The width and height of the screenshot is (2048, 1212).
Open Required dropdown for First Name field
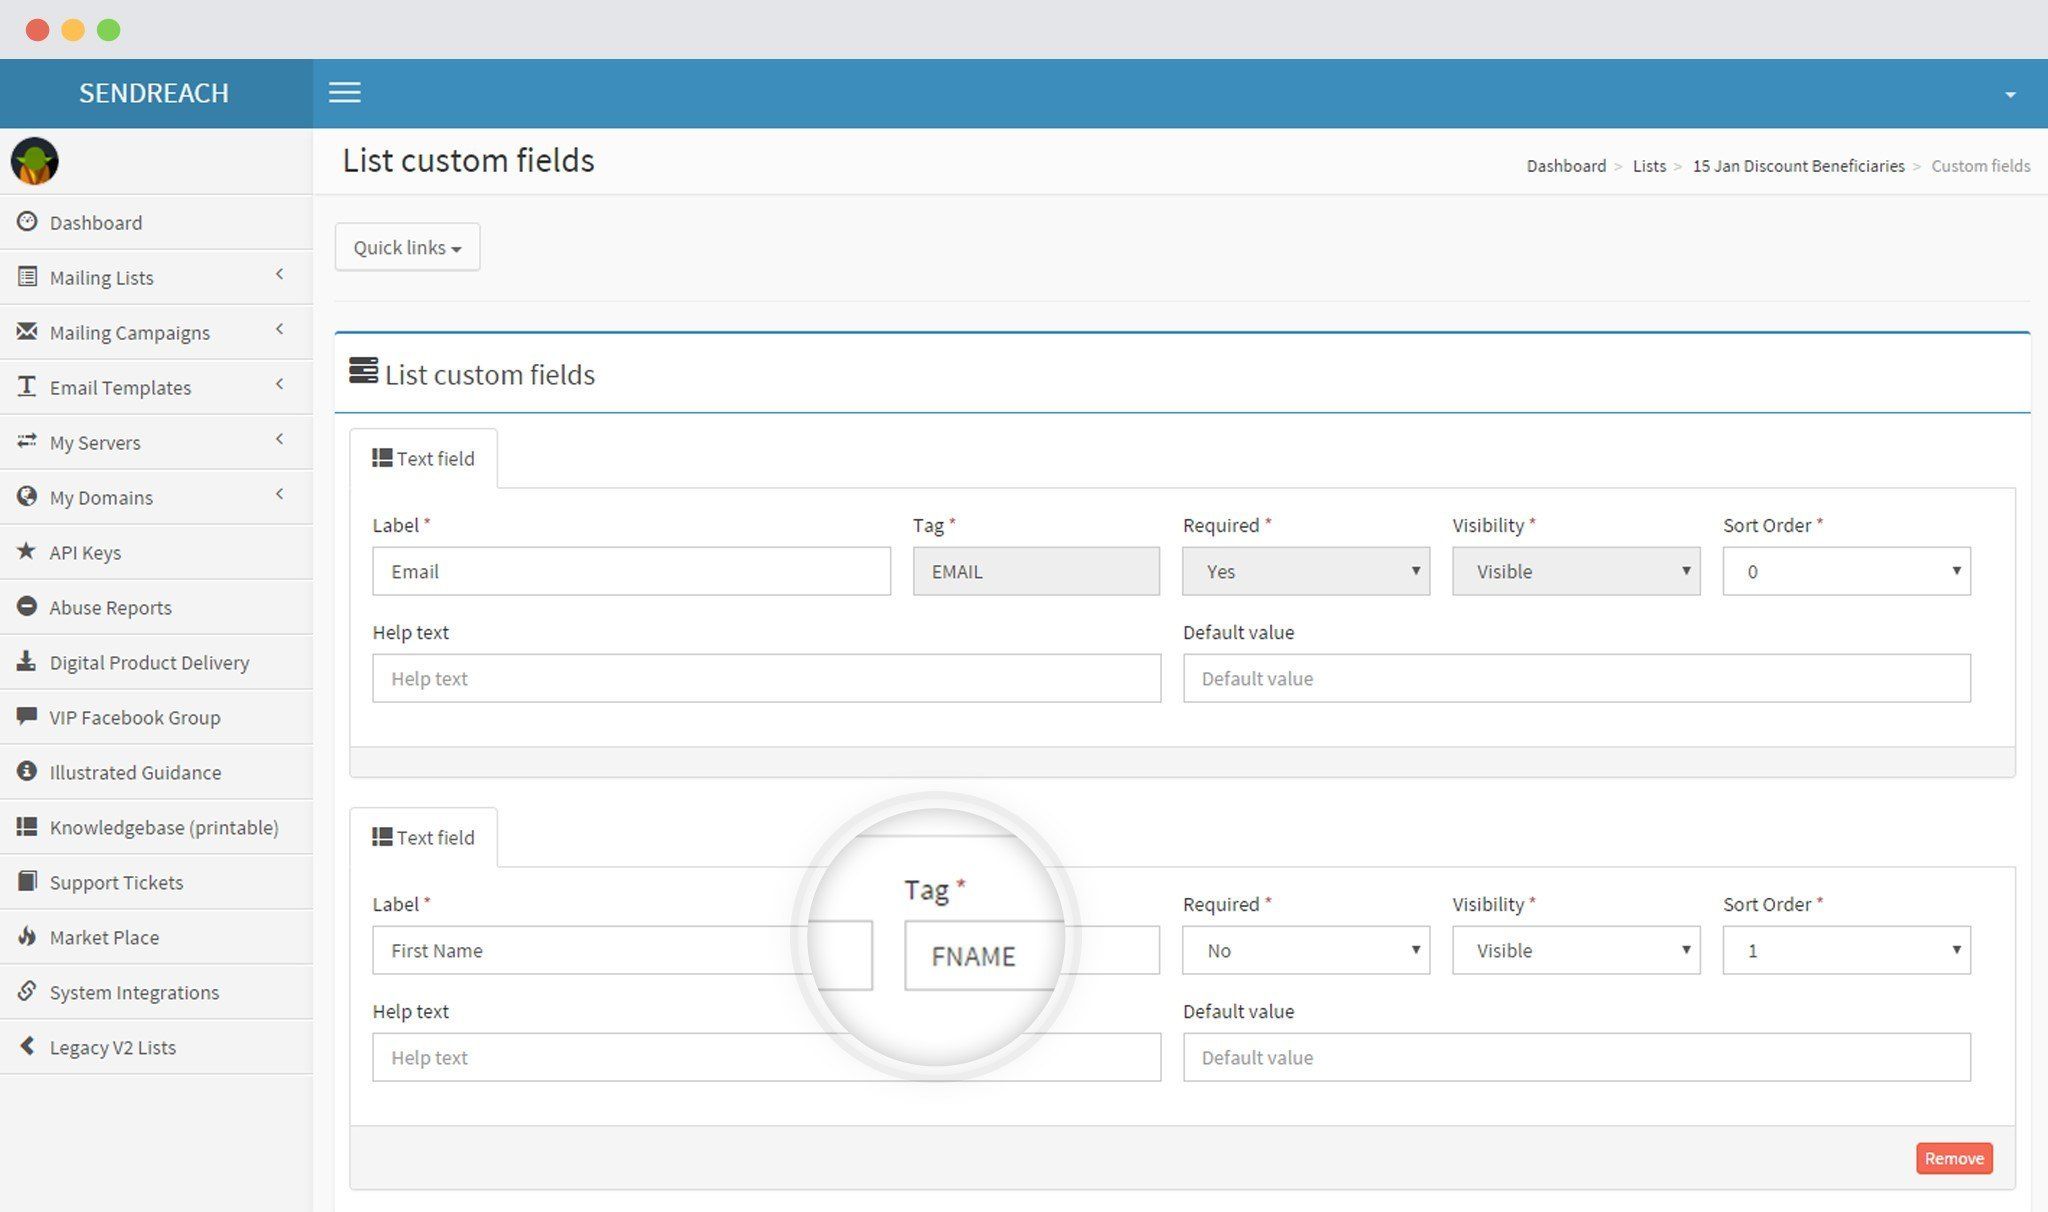(x=1305, y=950)
